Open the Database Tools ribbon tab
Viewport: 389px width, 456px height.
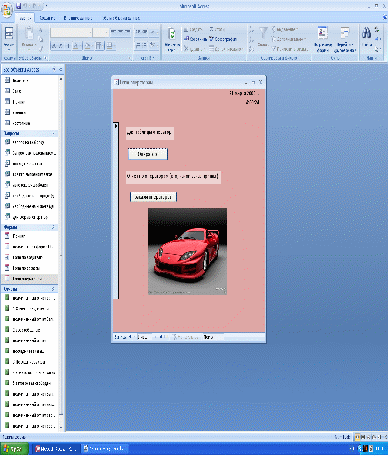pos(121,18)
